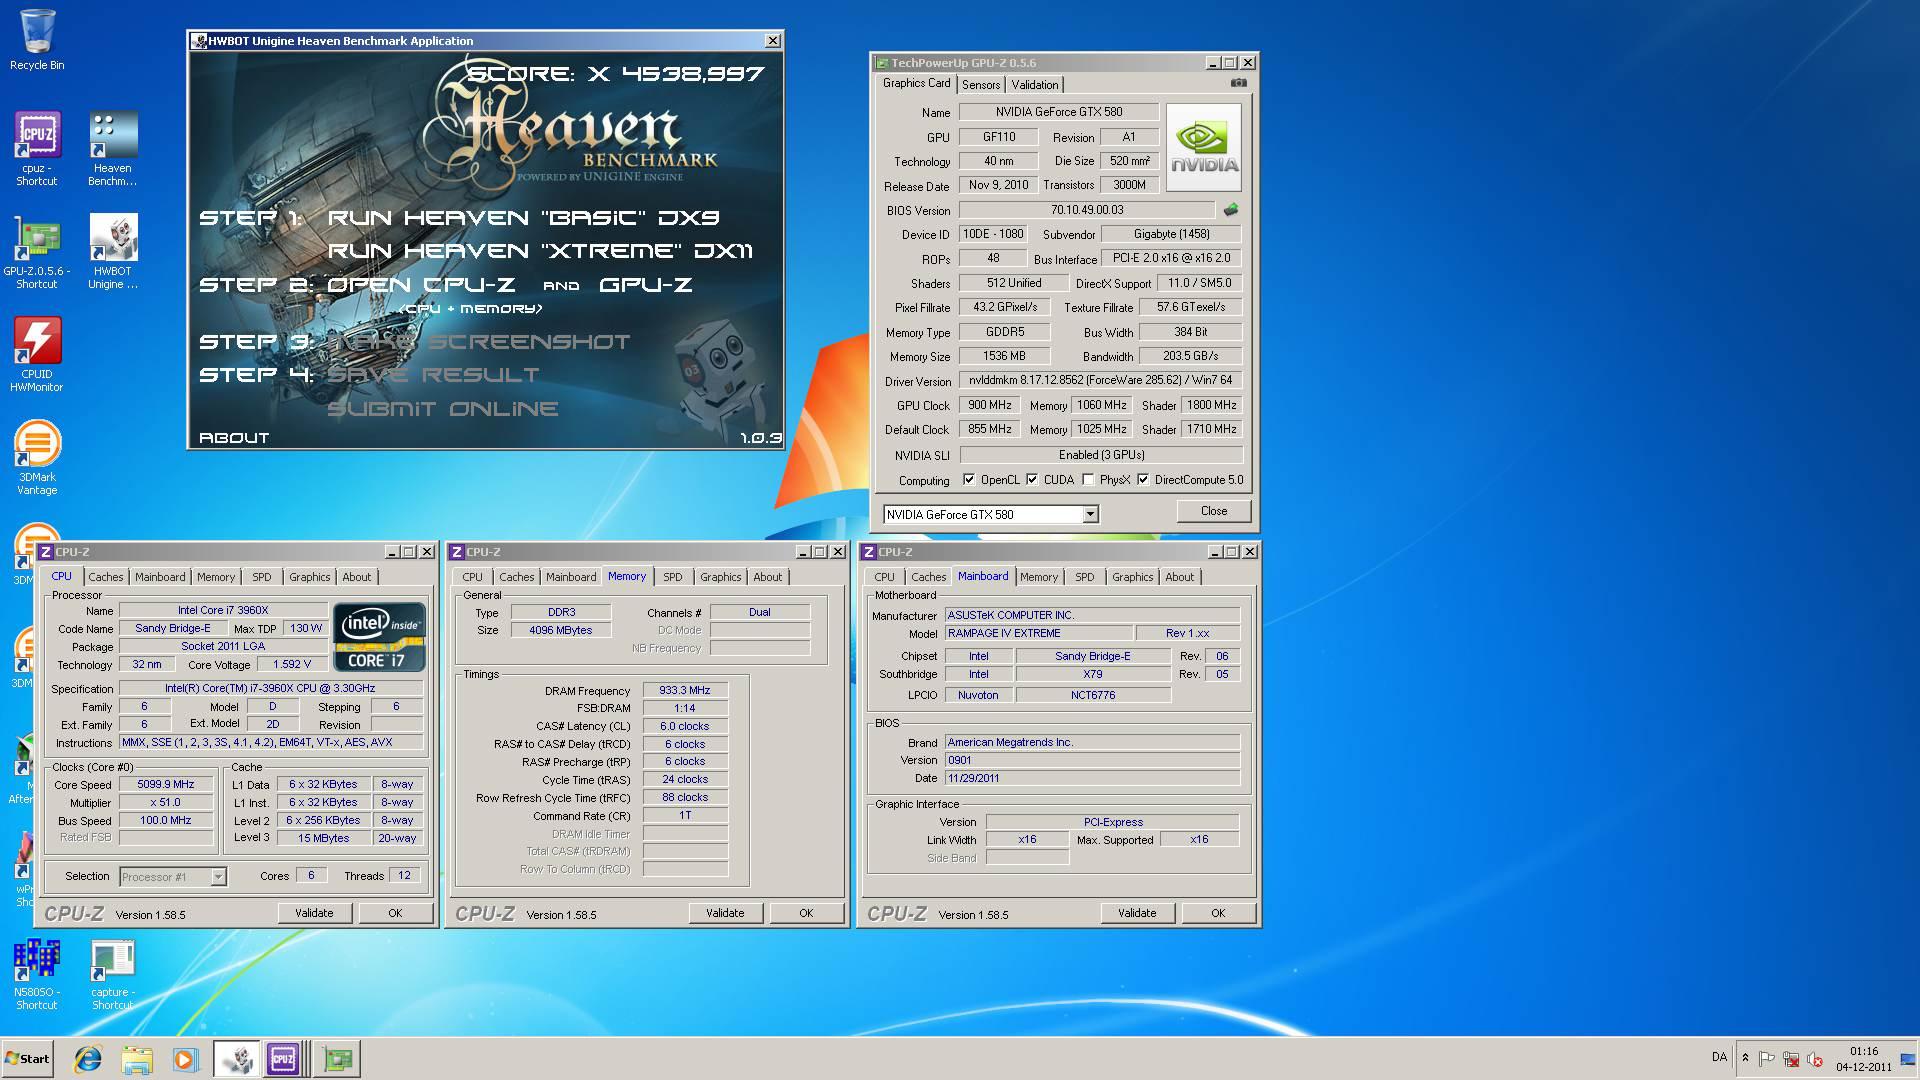Open the GPU-Z.0.5.6 Shortcut desktop icon

37,252
